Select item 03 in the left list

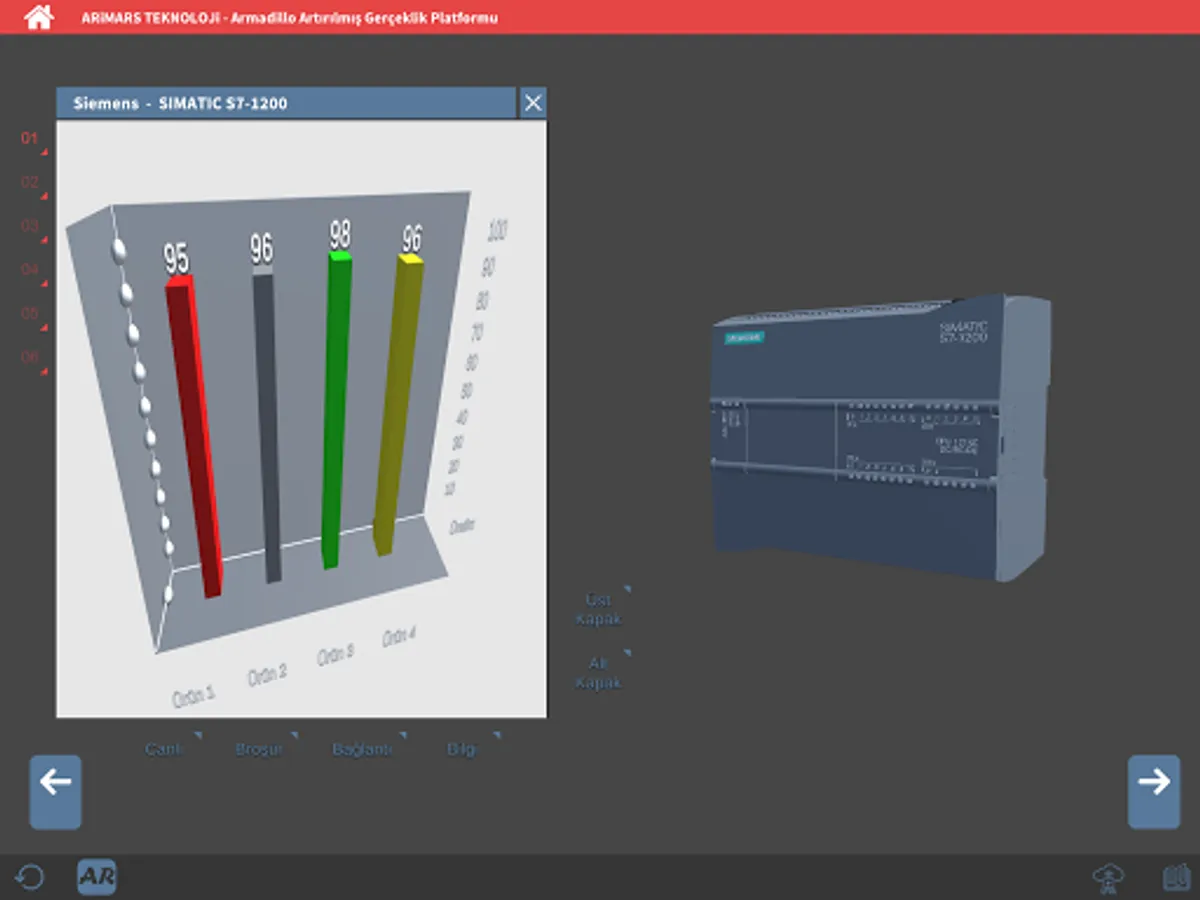pos(33,229)
